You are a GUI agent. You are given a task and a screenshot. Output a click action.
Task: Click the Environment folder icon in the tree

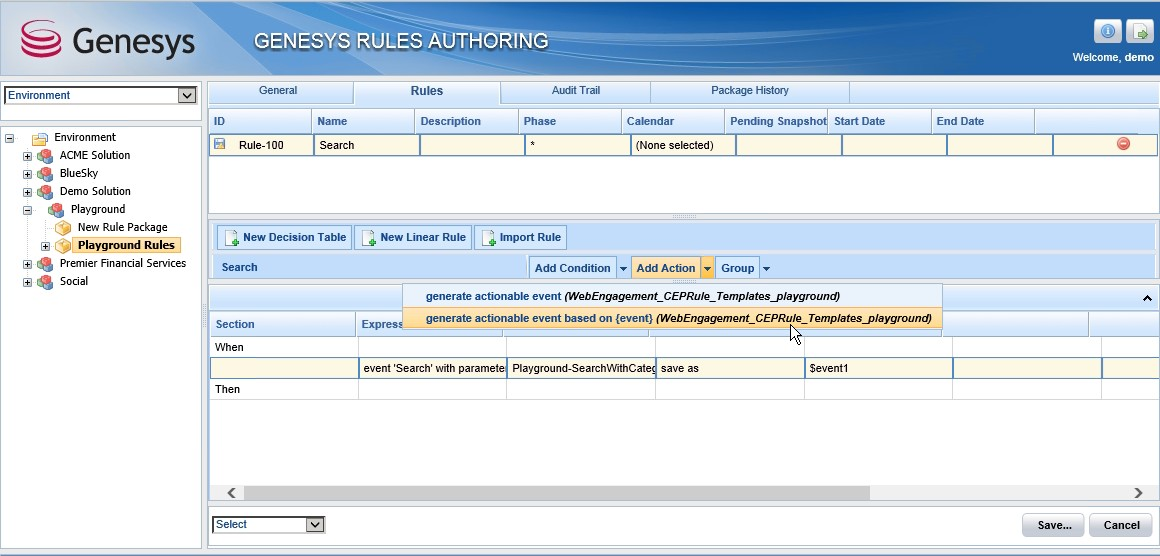tap(40, 138)
